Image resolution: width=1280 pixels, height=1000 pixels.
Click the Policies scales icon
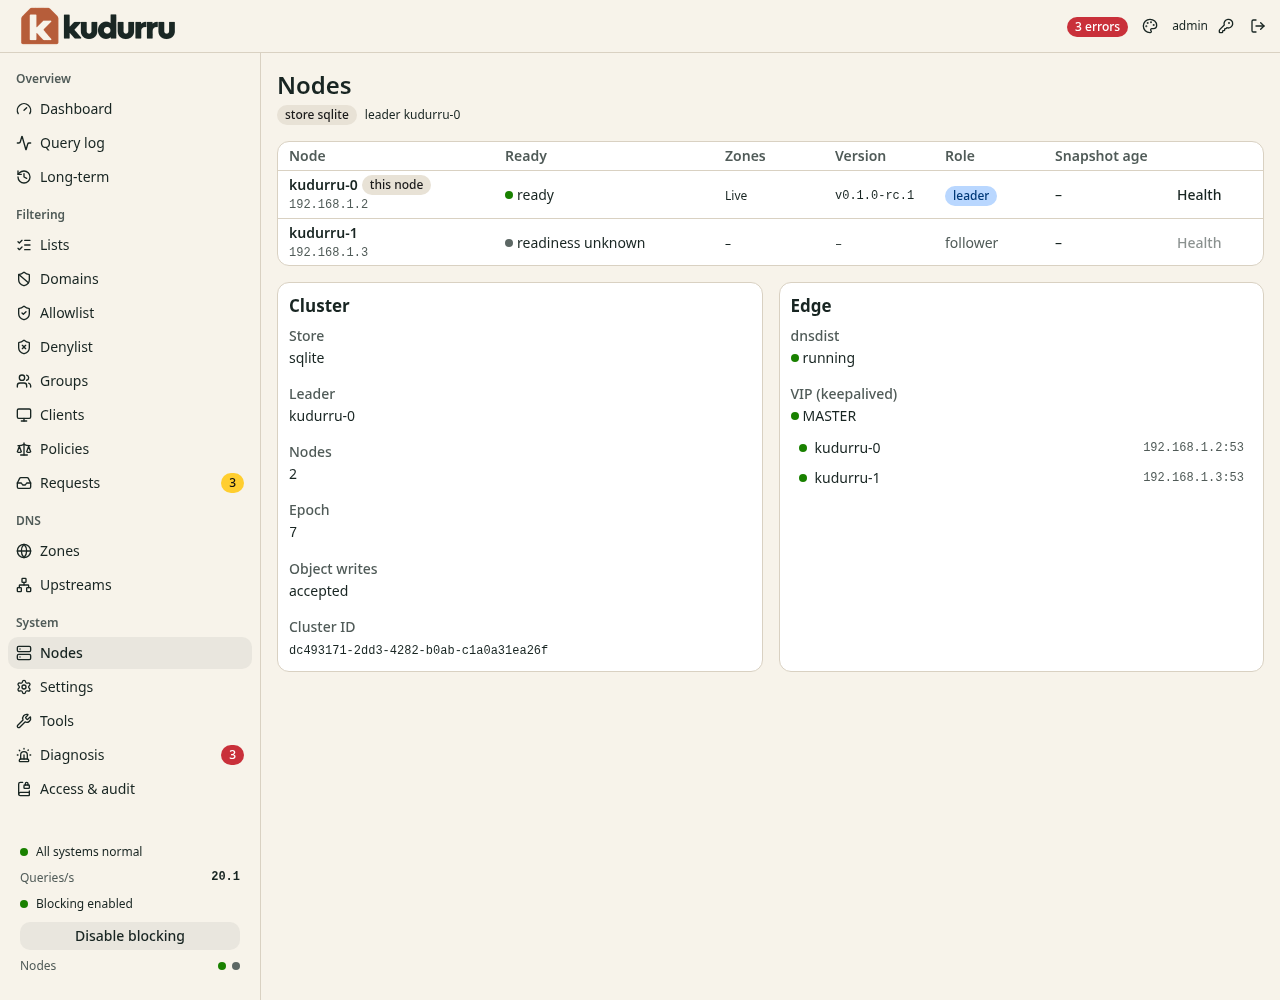(24, 449)
